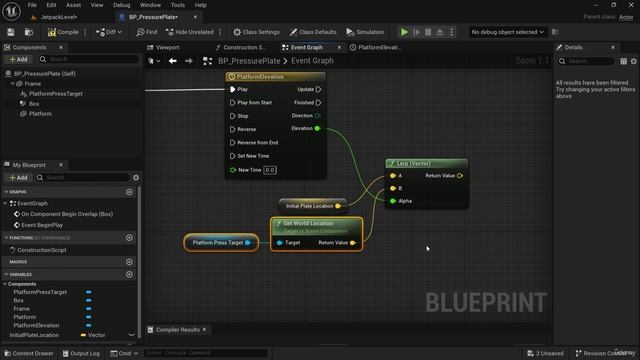Click Add in My Blueprint panel
Screen dimensions: 640x360
click(x=18, y=178)
